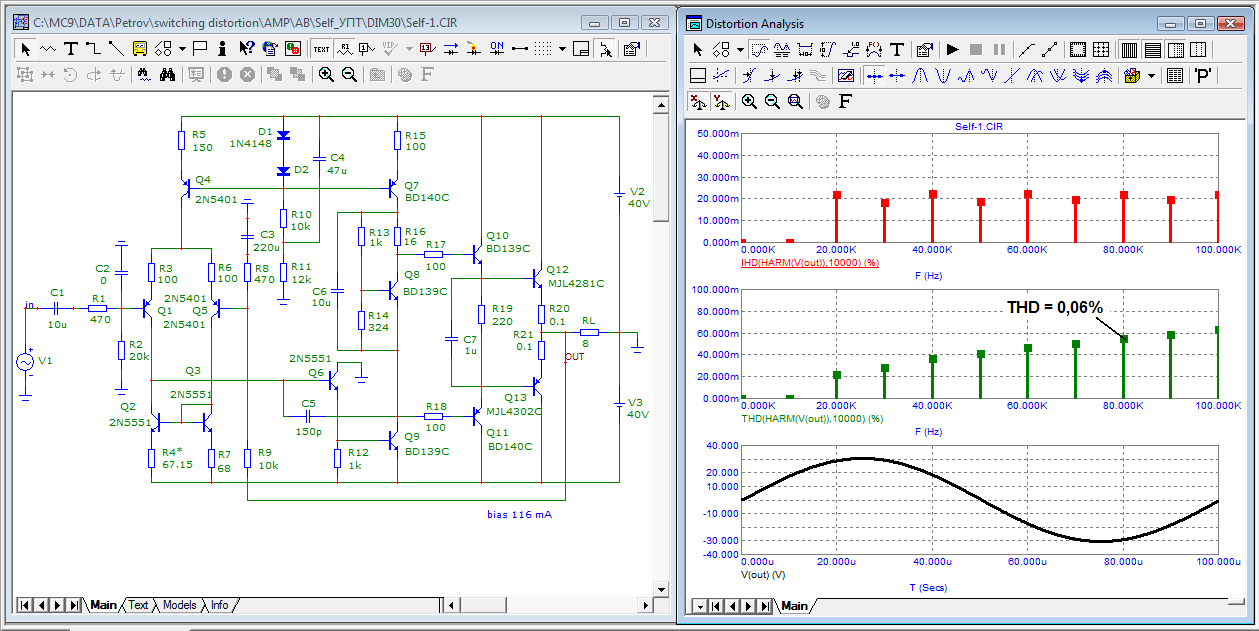Select the arrow Select Mode tool in schematic toolbar
The width and height of the screenshot is (1259, 631).
point(25,48)
